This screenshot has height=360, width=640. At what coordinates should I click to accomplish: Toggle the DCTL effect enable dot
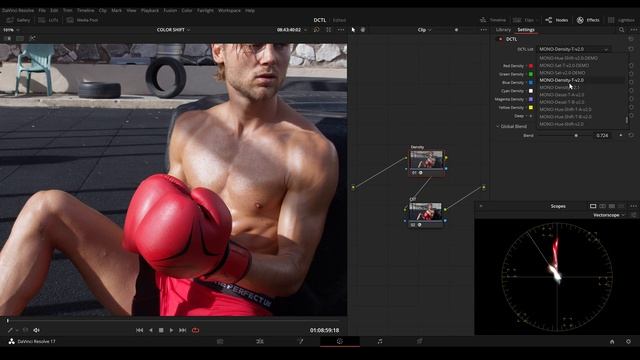coord(500,39)
